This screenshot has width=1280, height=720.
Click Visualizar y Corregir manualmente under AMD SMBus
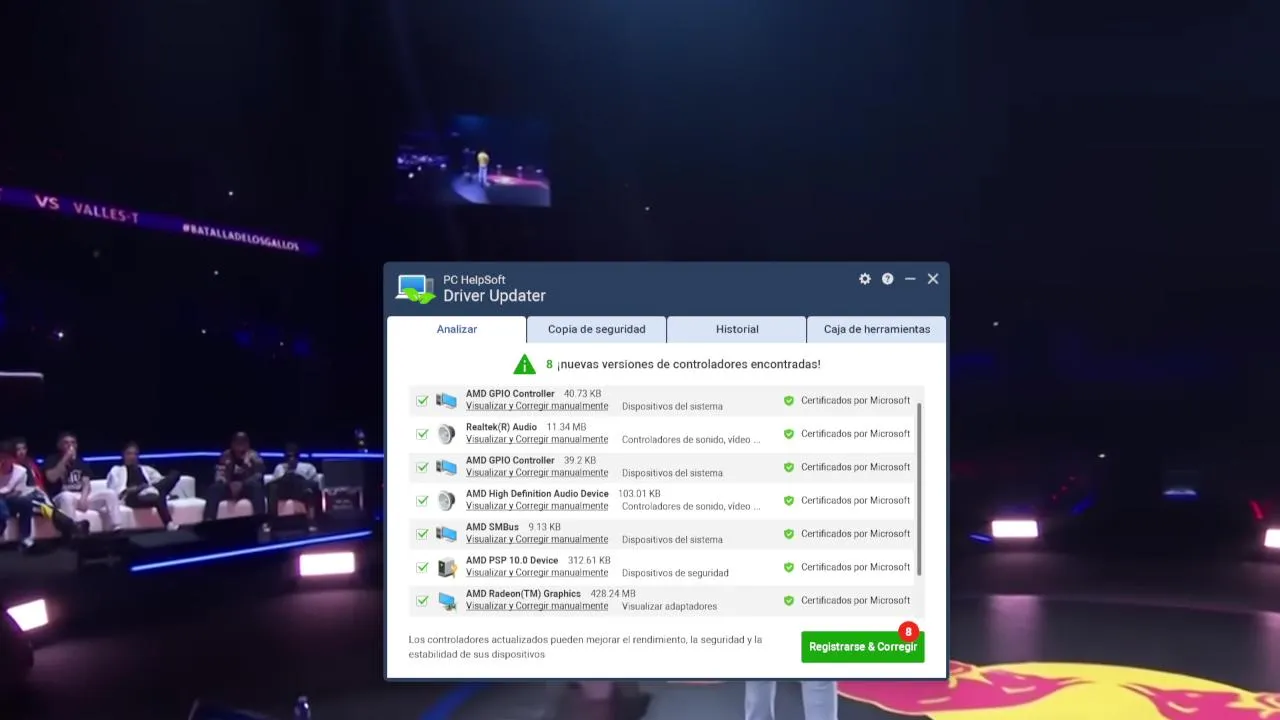click(537, 540)
